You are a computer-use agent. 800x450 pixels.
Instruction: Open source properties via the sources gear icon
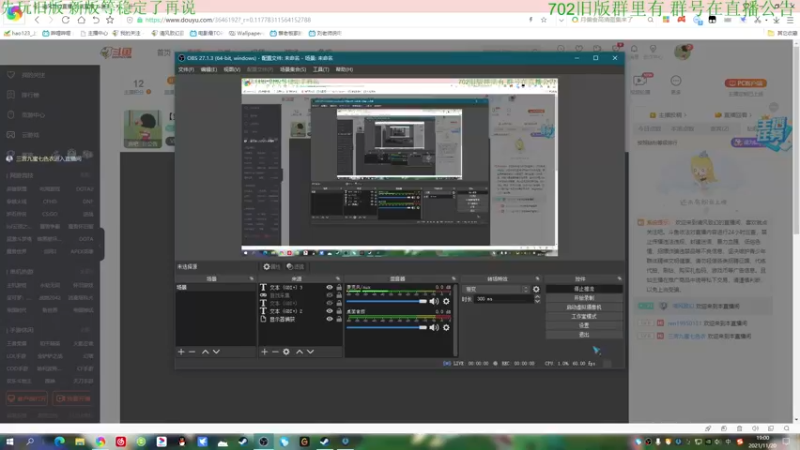point(286,352)
